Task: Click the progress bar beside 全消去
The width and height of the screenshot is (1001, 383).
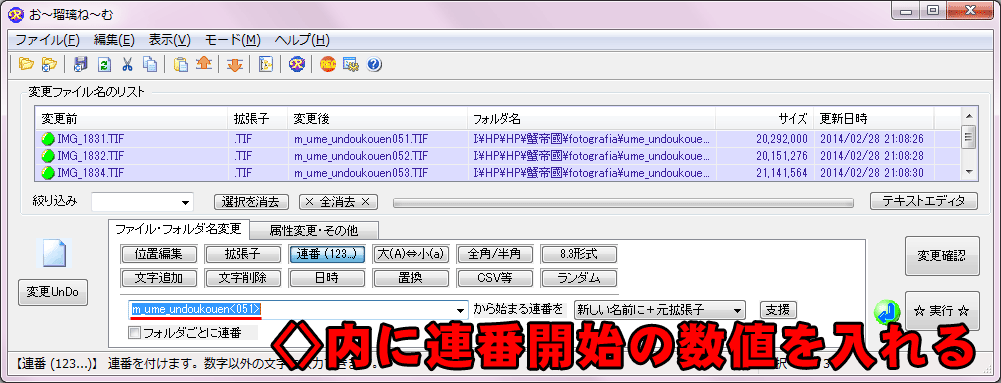Action: (x=624, y=202)
